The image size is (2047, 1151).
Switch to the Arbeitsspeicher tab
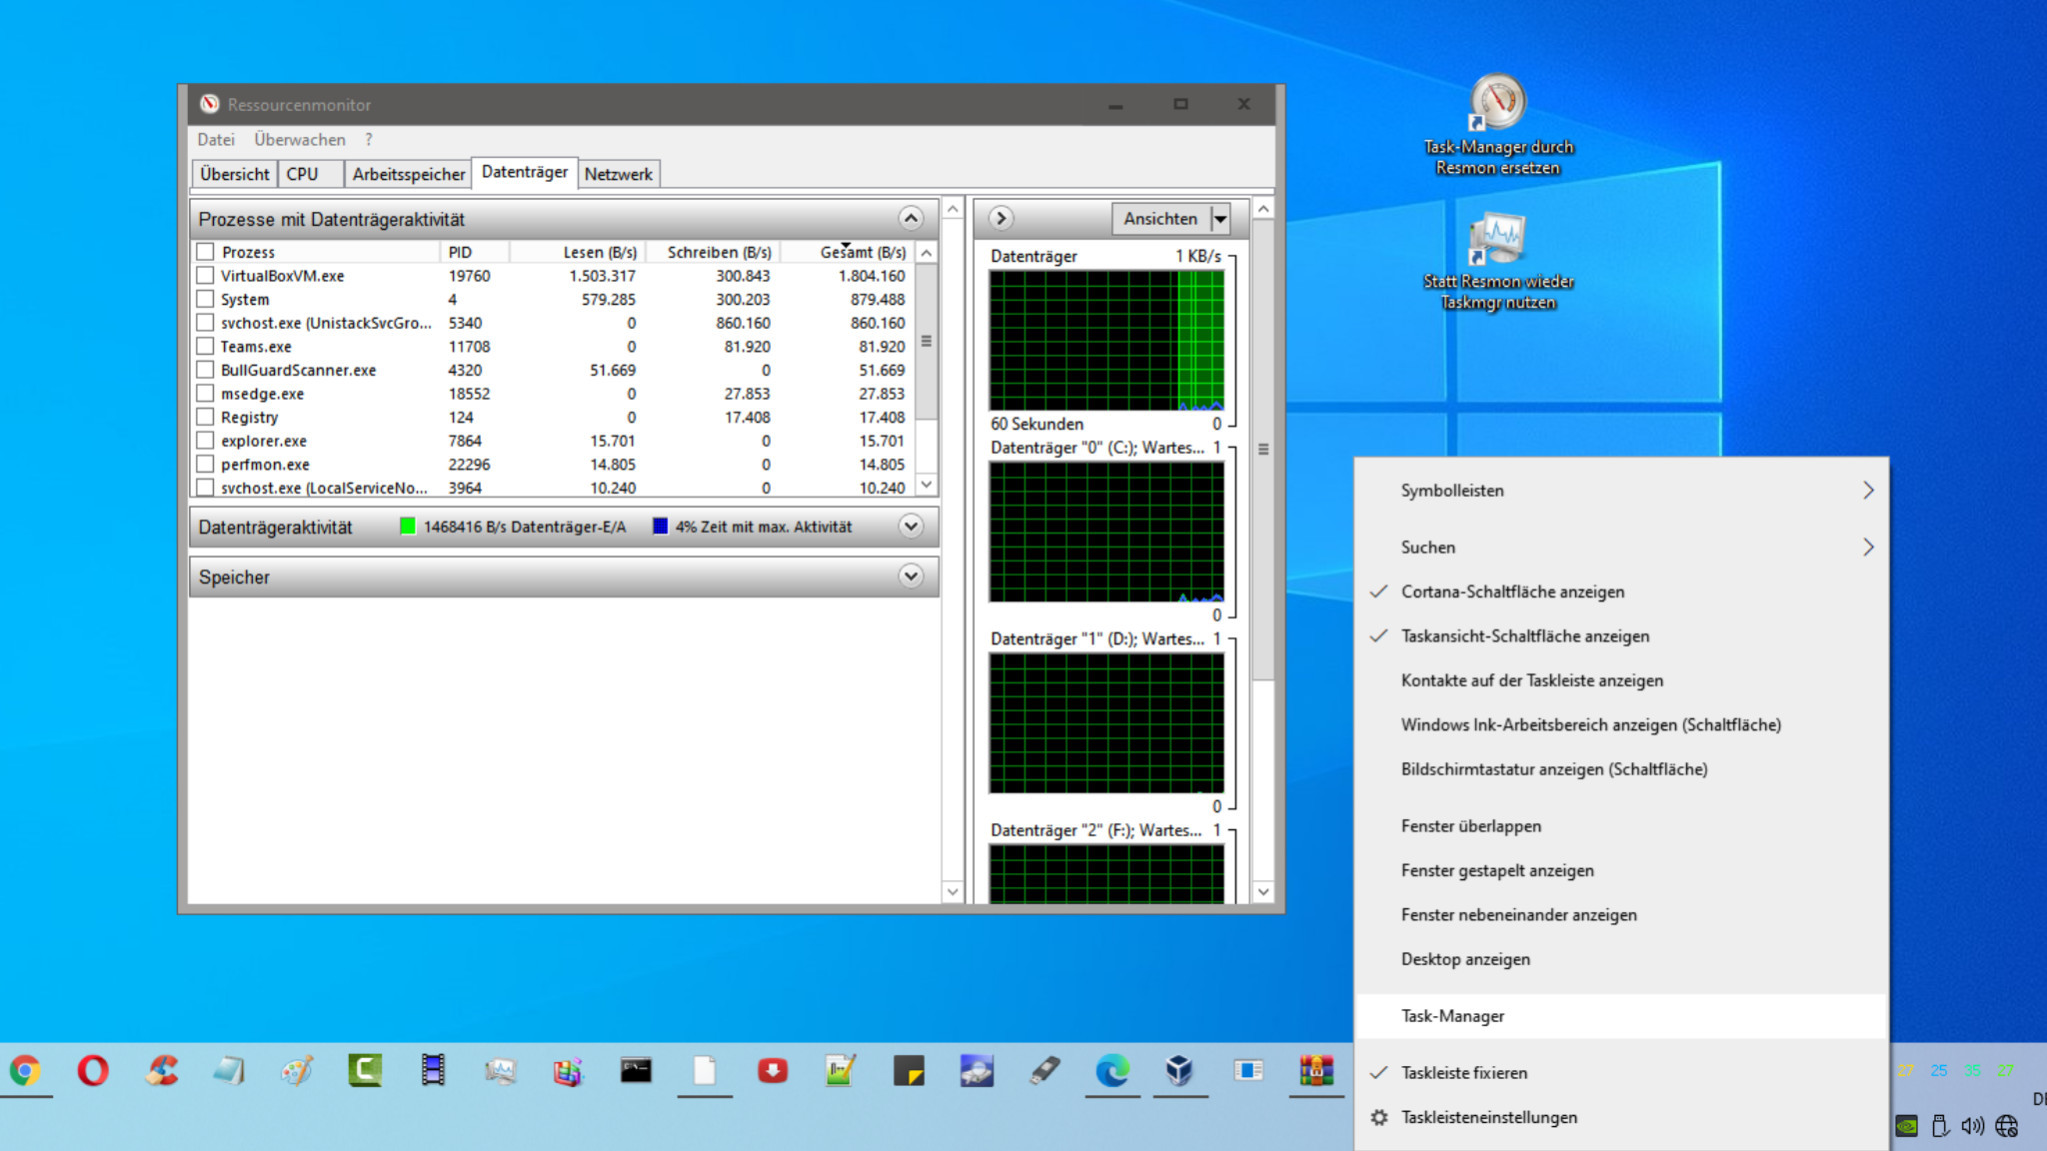(408, 174)
